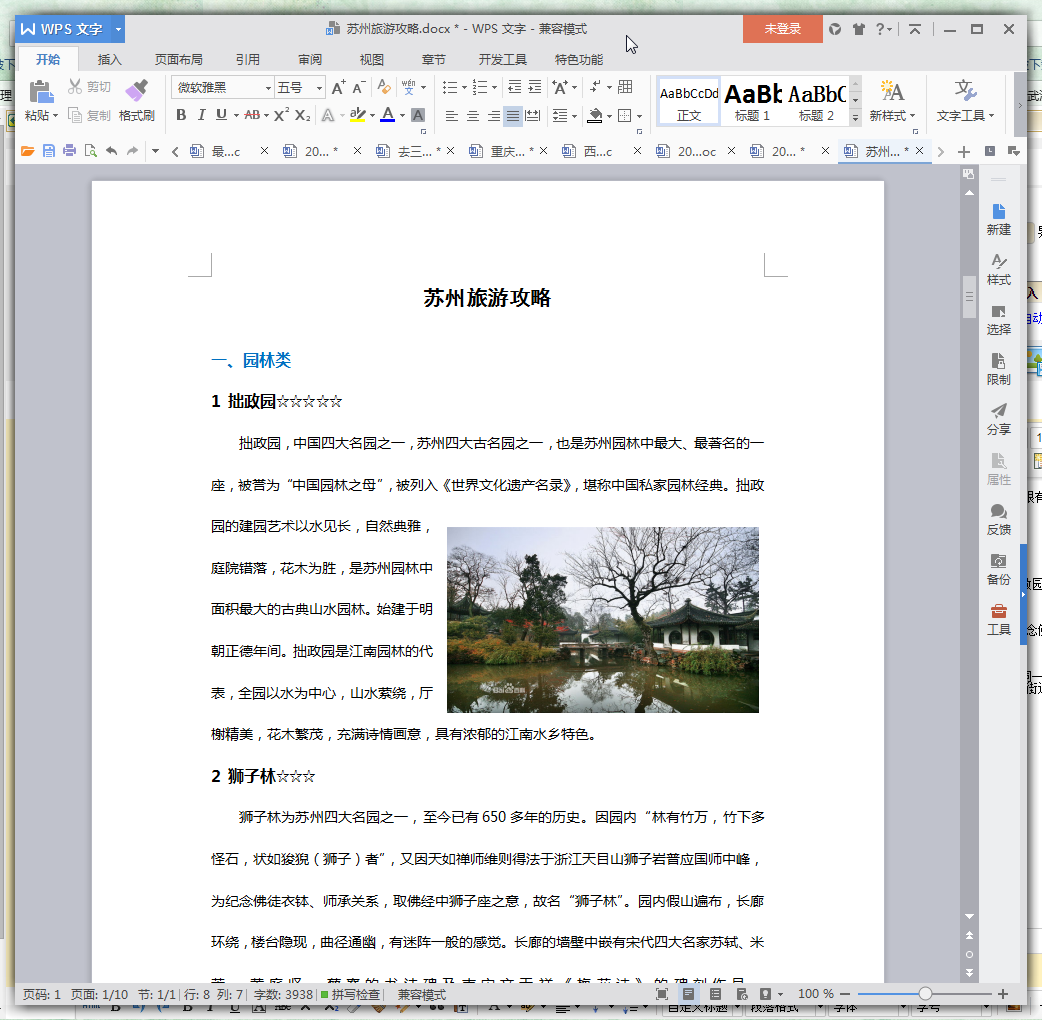Click the Format Painter (格式刷) icon

[x=137, y=92]
